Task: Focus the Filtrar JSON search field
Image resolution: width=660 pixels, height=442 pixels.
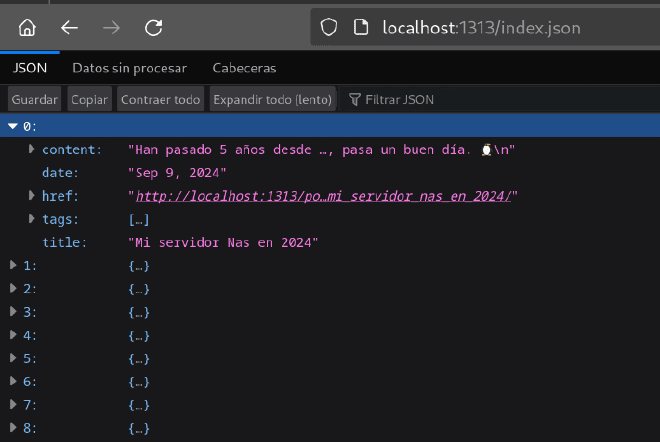Action: [501, 99]
